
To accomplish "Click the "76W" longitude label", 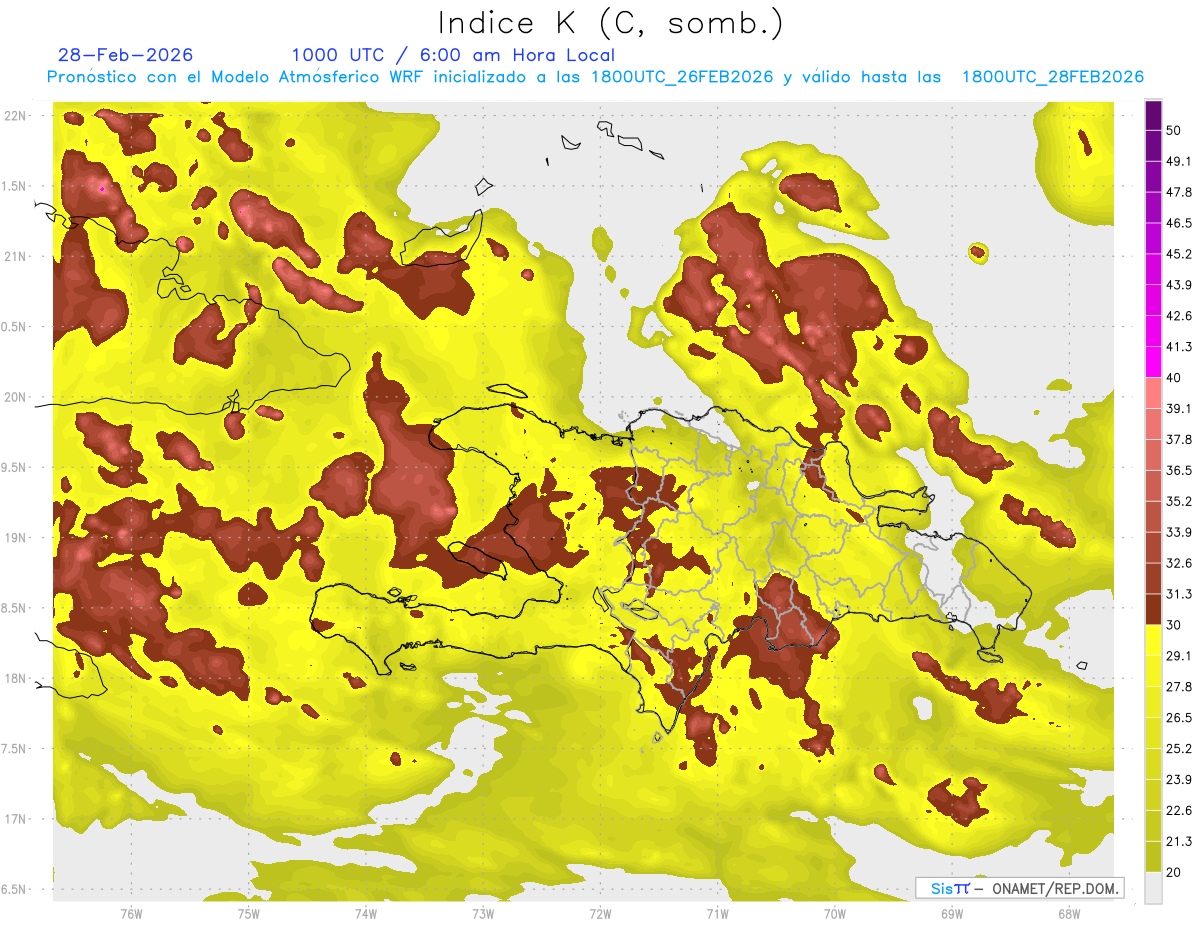I will pyautogui.click(x=131, y=914).
